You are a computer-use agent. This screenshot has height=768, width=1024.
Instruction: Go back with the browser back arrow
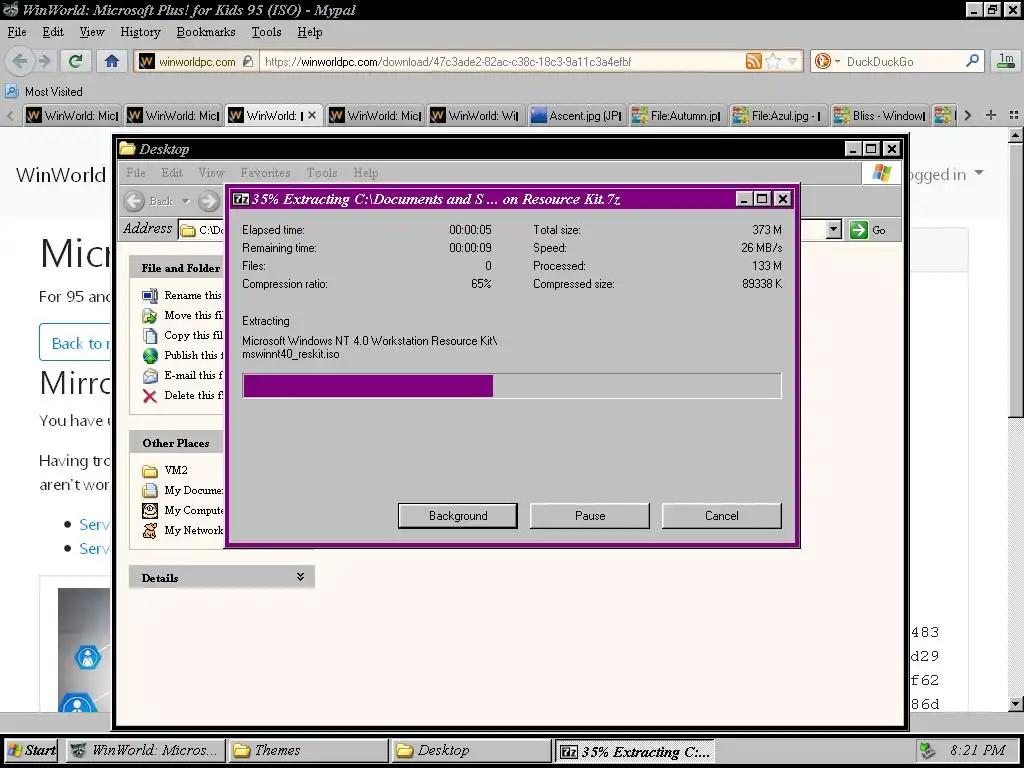point(20,61)
